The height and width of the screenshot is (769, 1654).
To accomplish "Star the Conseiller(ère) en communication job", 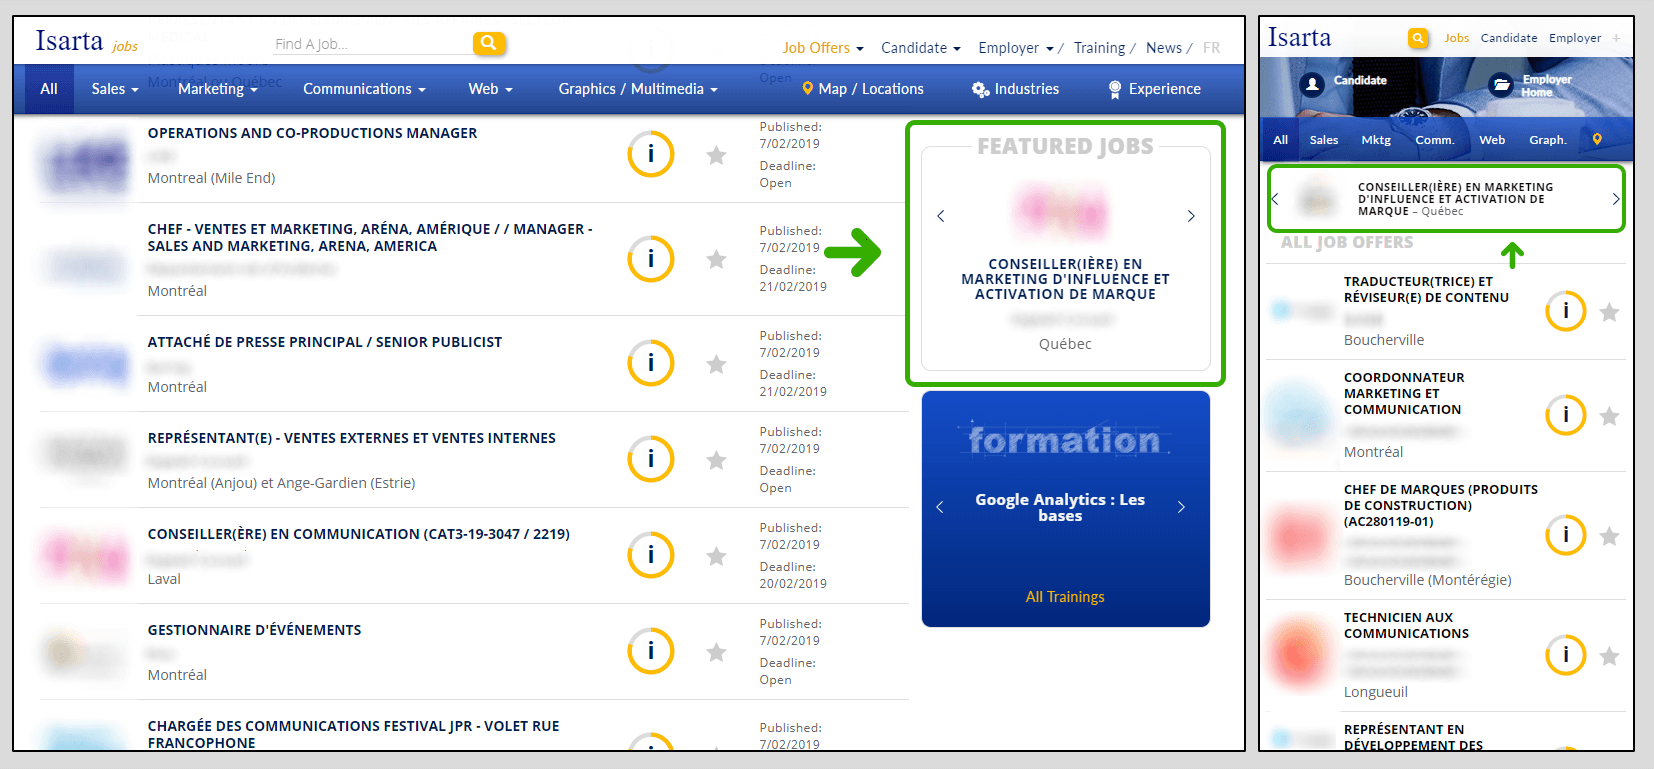I will pos(716,556).
